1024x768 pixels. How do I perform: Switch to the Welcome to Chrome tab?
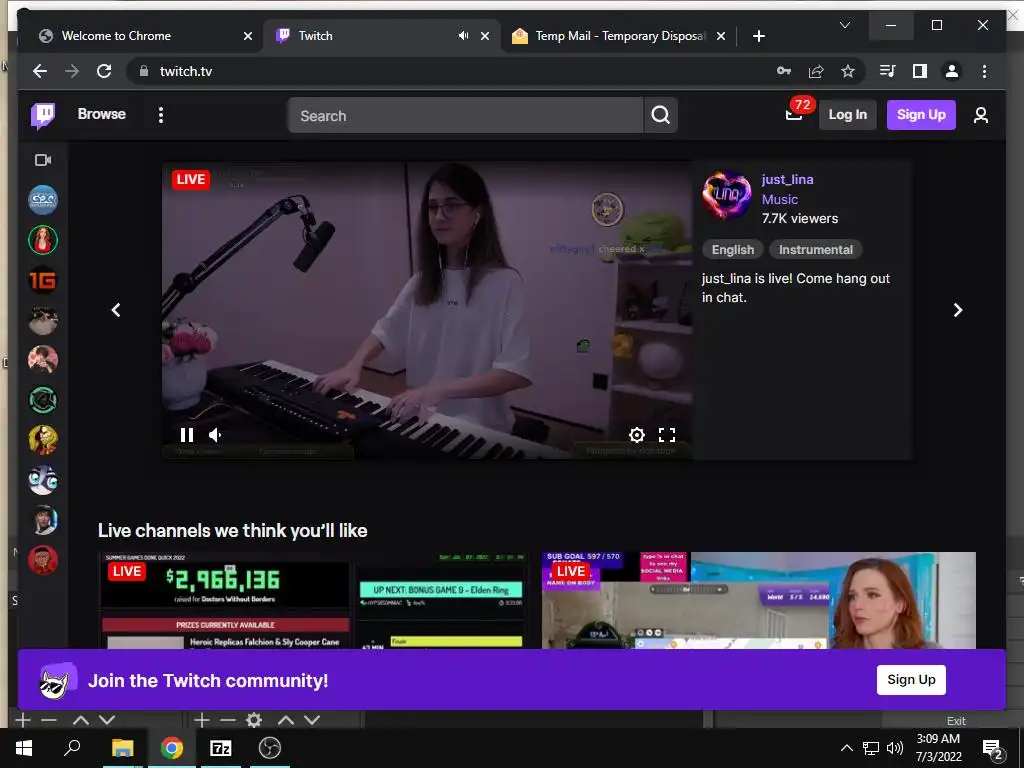[x=138, y=36]
